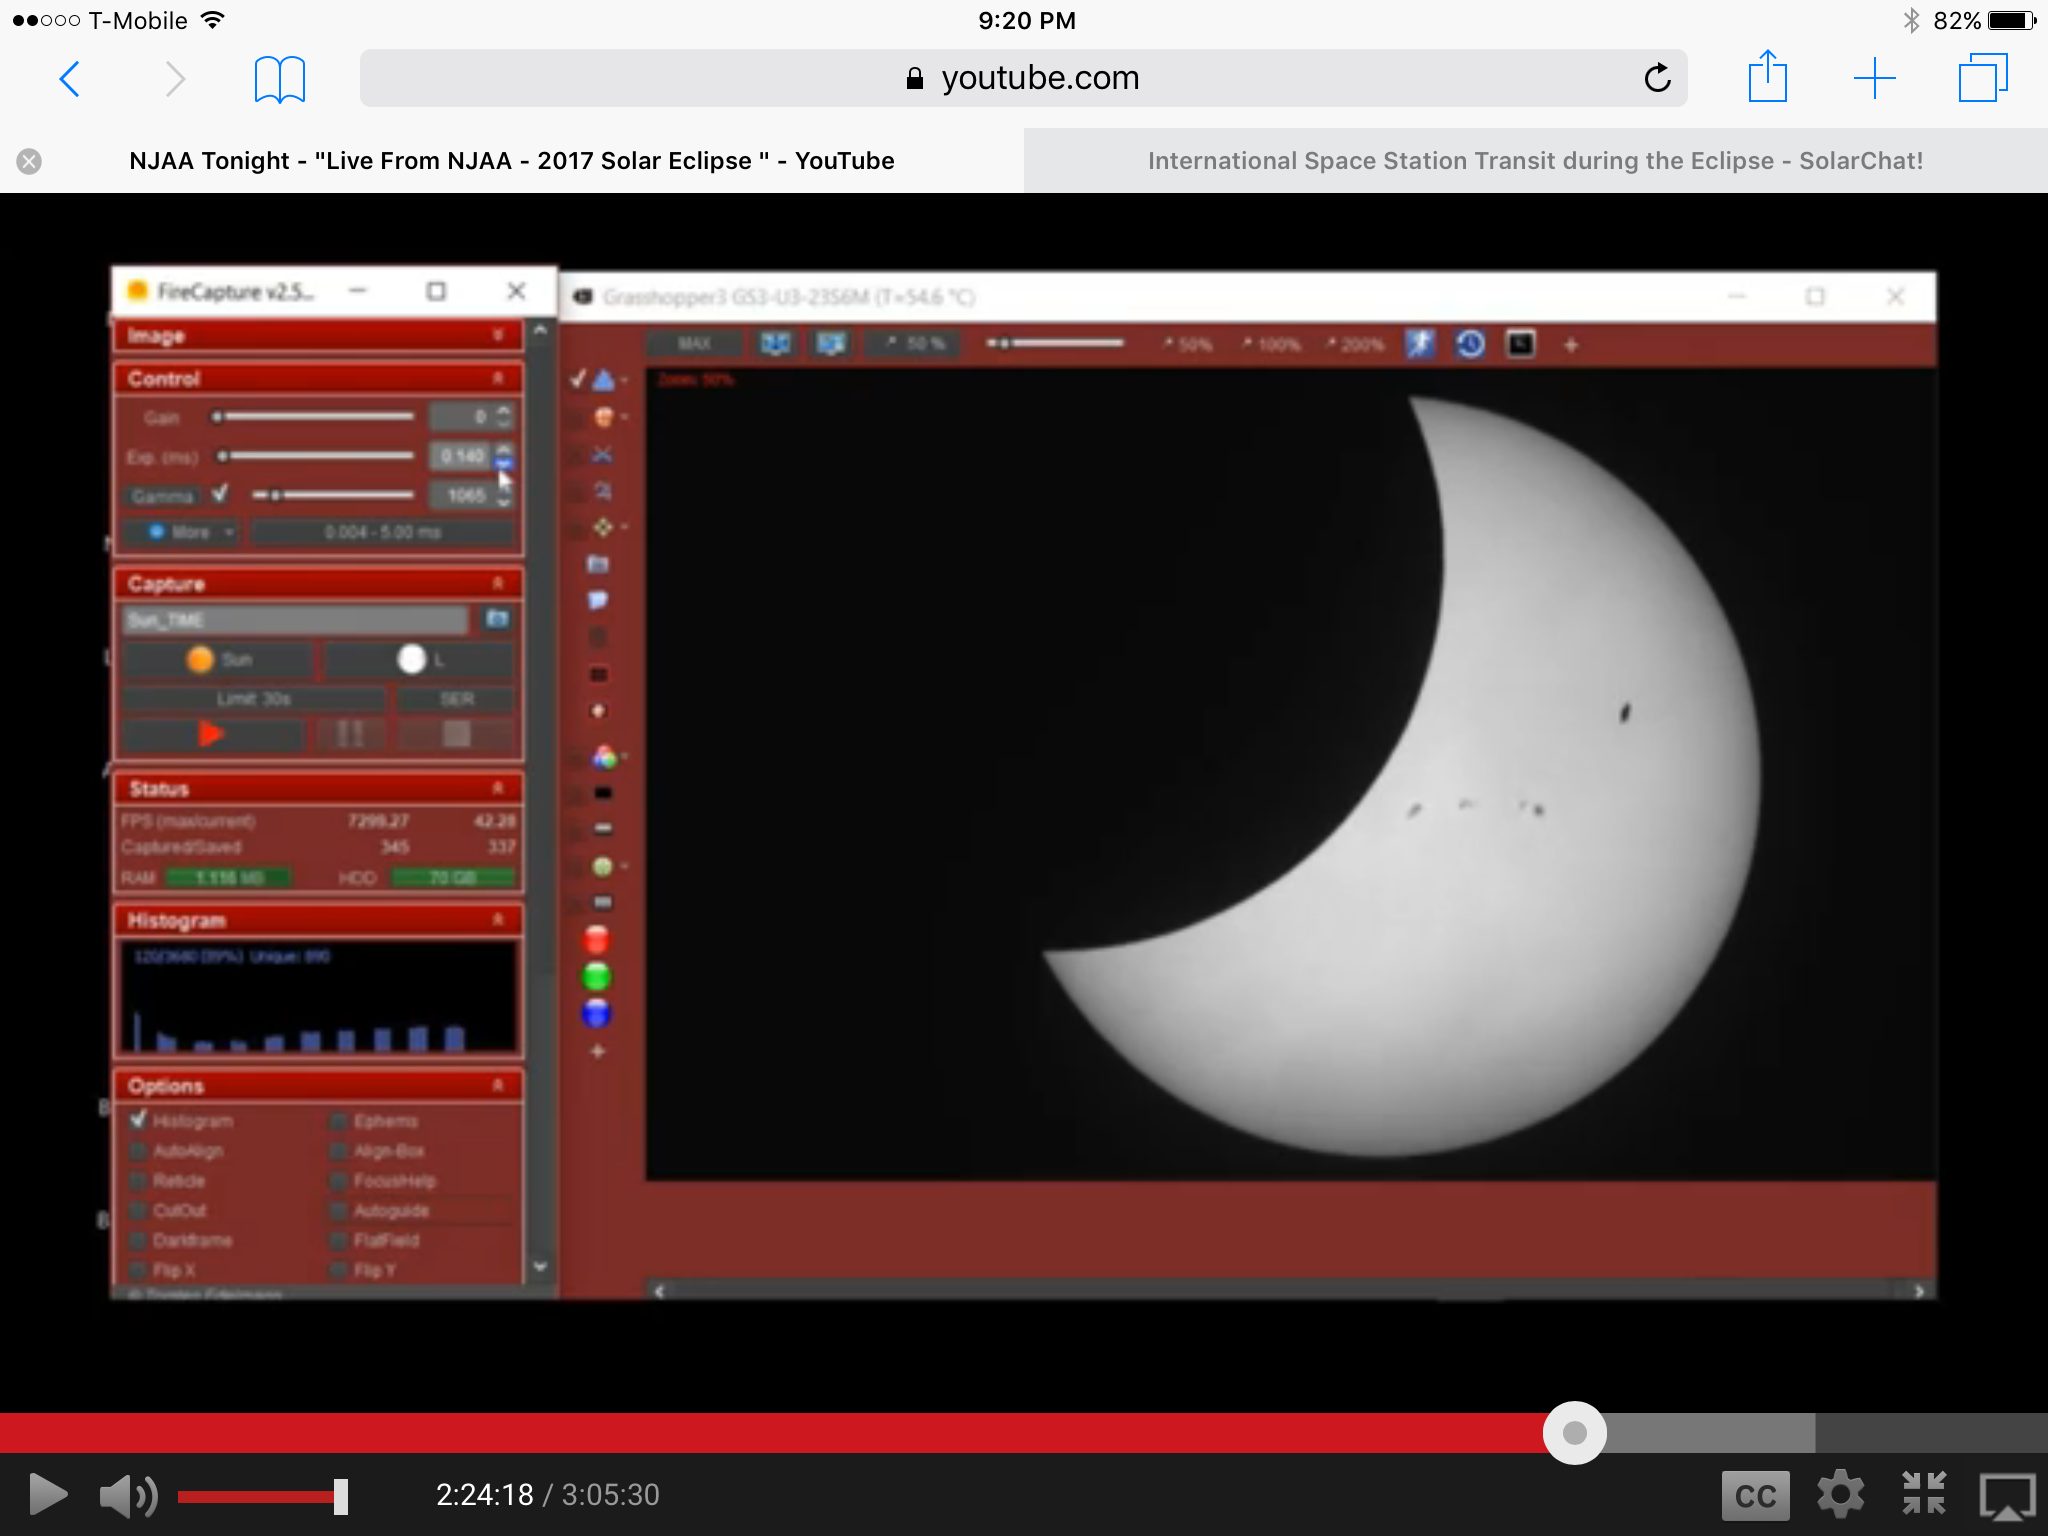This screenshot has height=1536, width=2048.
Task: Enable the CutOut option
Action: pyautogui.click(x=139, y=1211)
